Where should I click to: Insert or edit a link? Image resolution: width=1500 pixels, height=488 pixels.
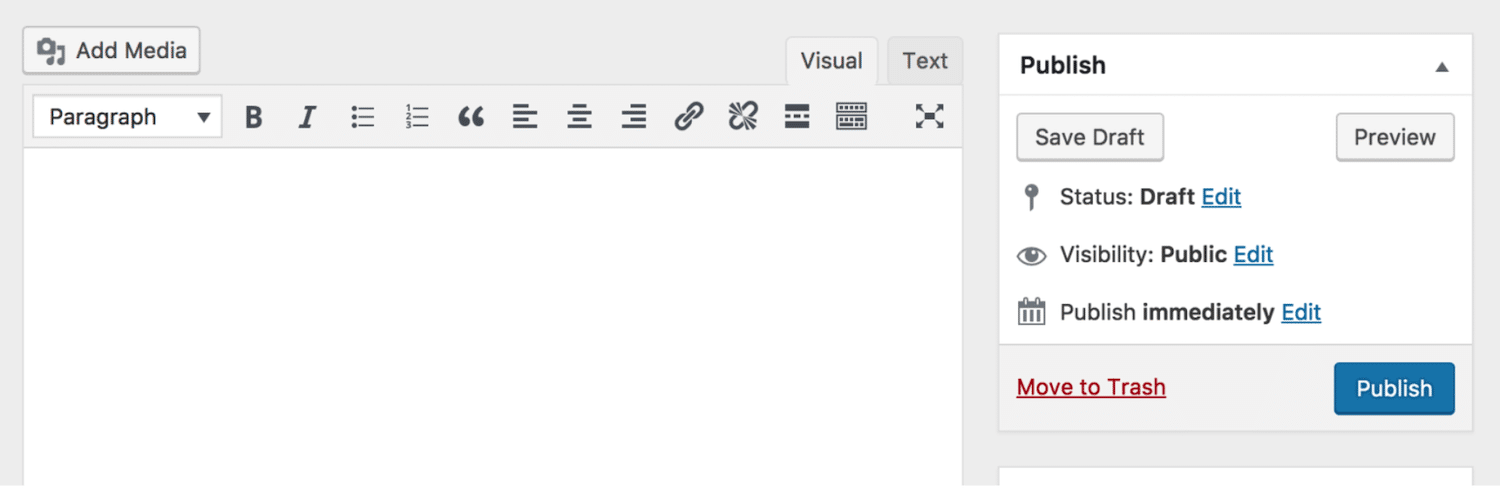[688, 117]
